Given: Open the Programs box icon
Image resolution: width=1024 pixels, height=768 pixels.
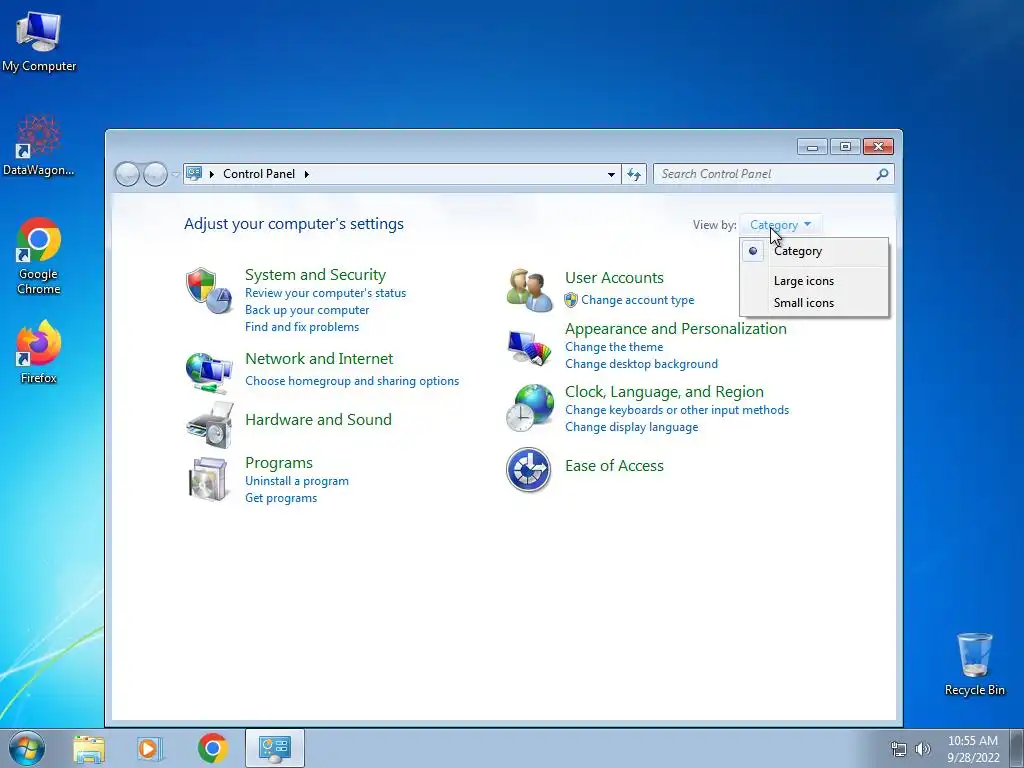Looking at the screenshot, I should 208,479.
